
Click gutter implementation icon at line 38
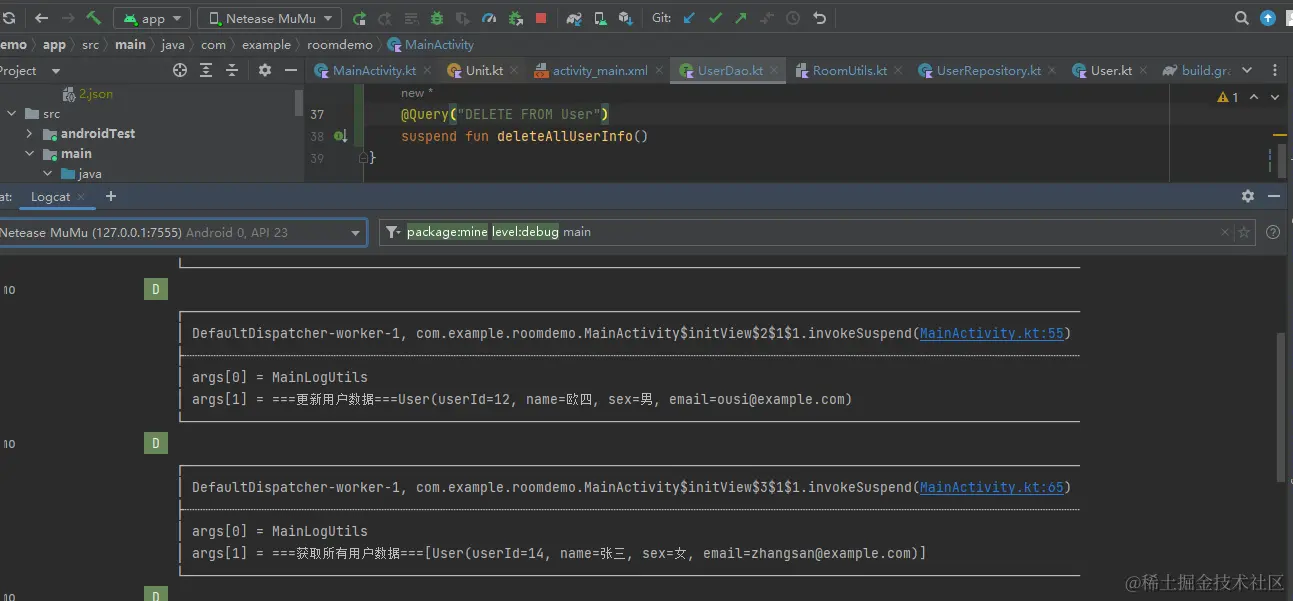pyautogui.click(x=340, y=136)
